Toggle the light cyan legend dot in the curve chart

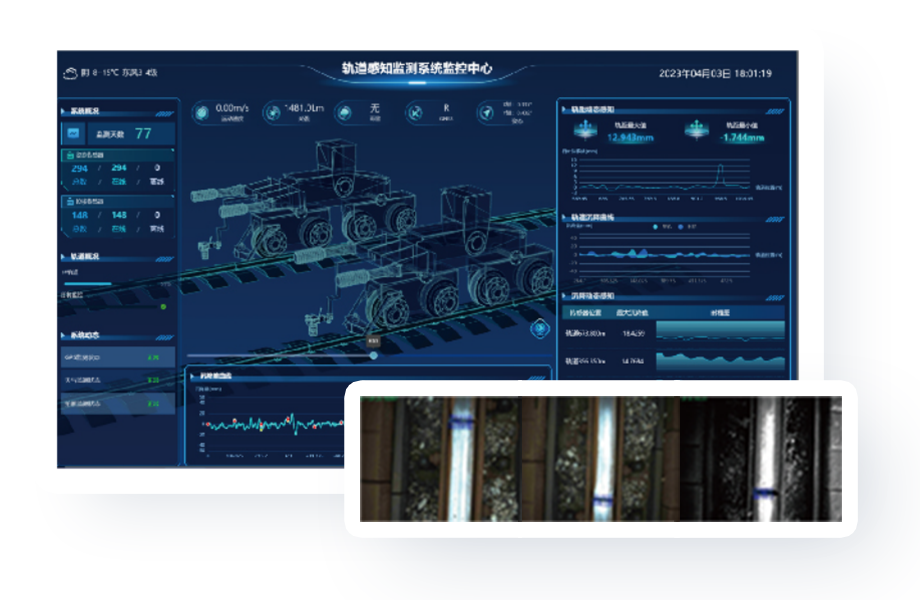coord(655,227)
